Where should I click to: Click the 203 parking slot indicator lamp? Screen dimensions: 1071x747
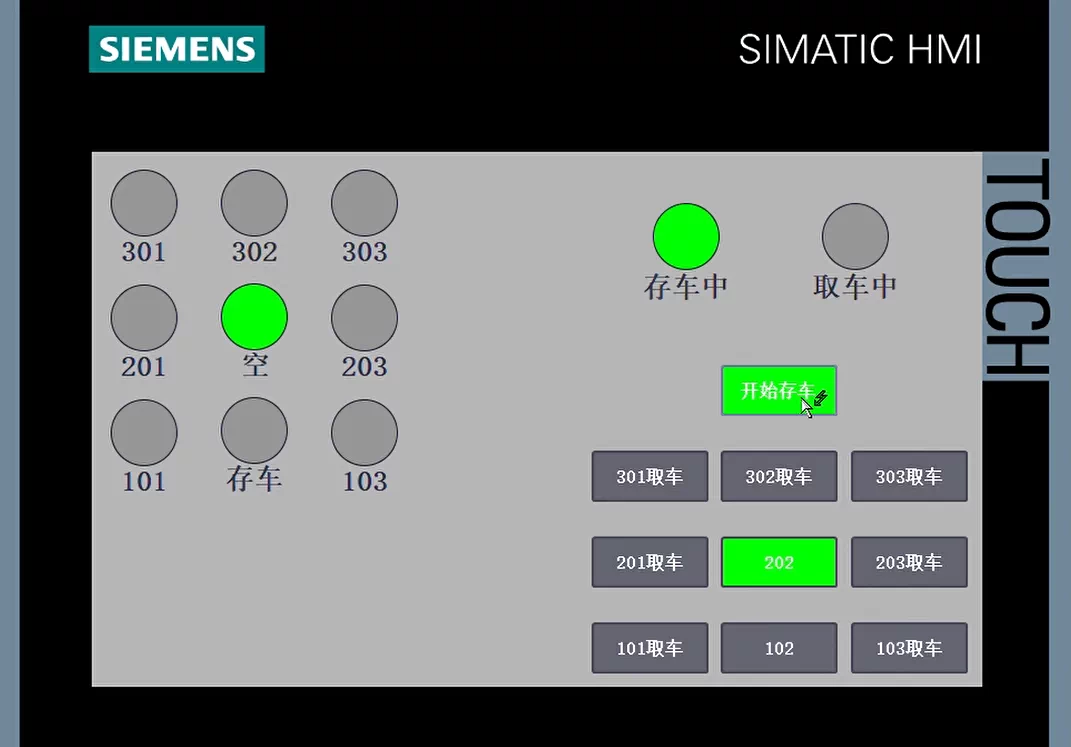pos(363,316)
